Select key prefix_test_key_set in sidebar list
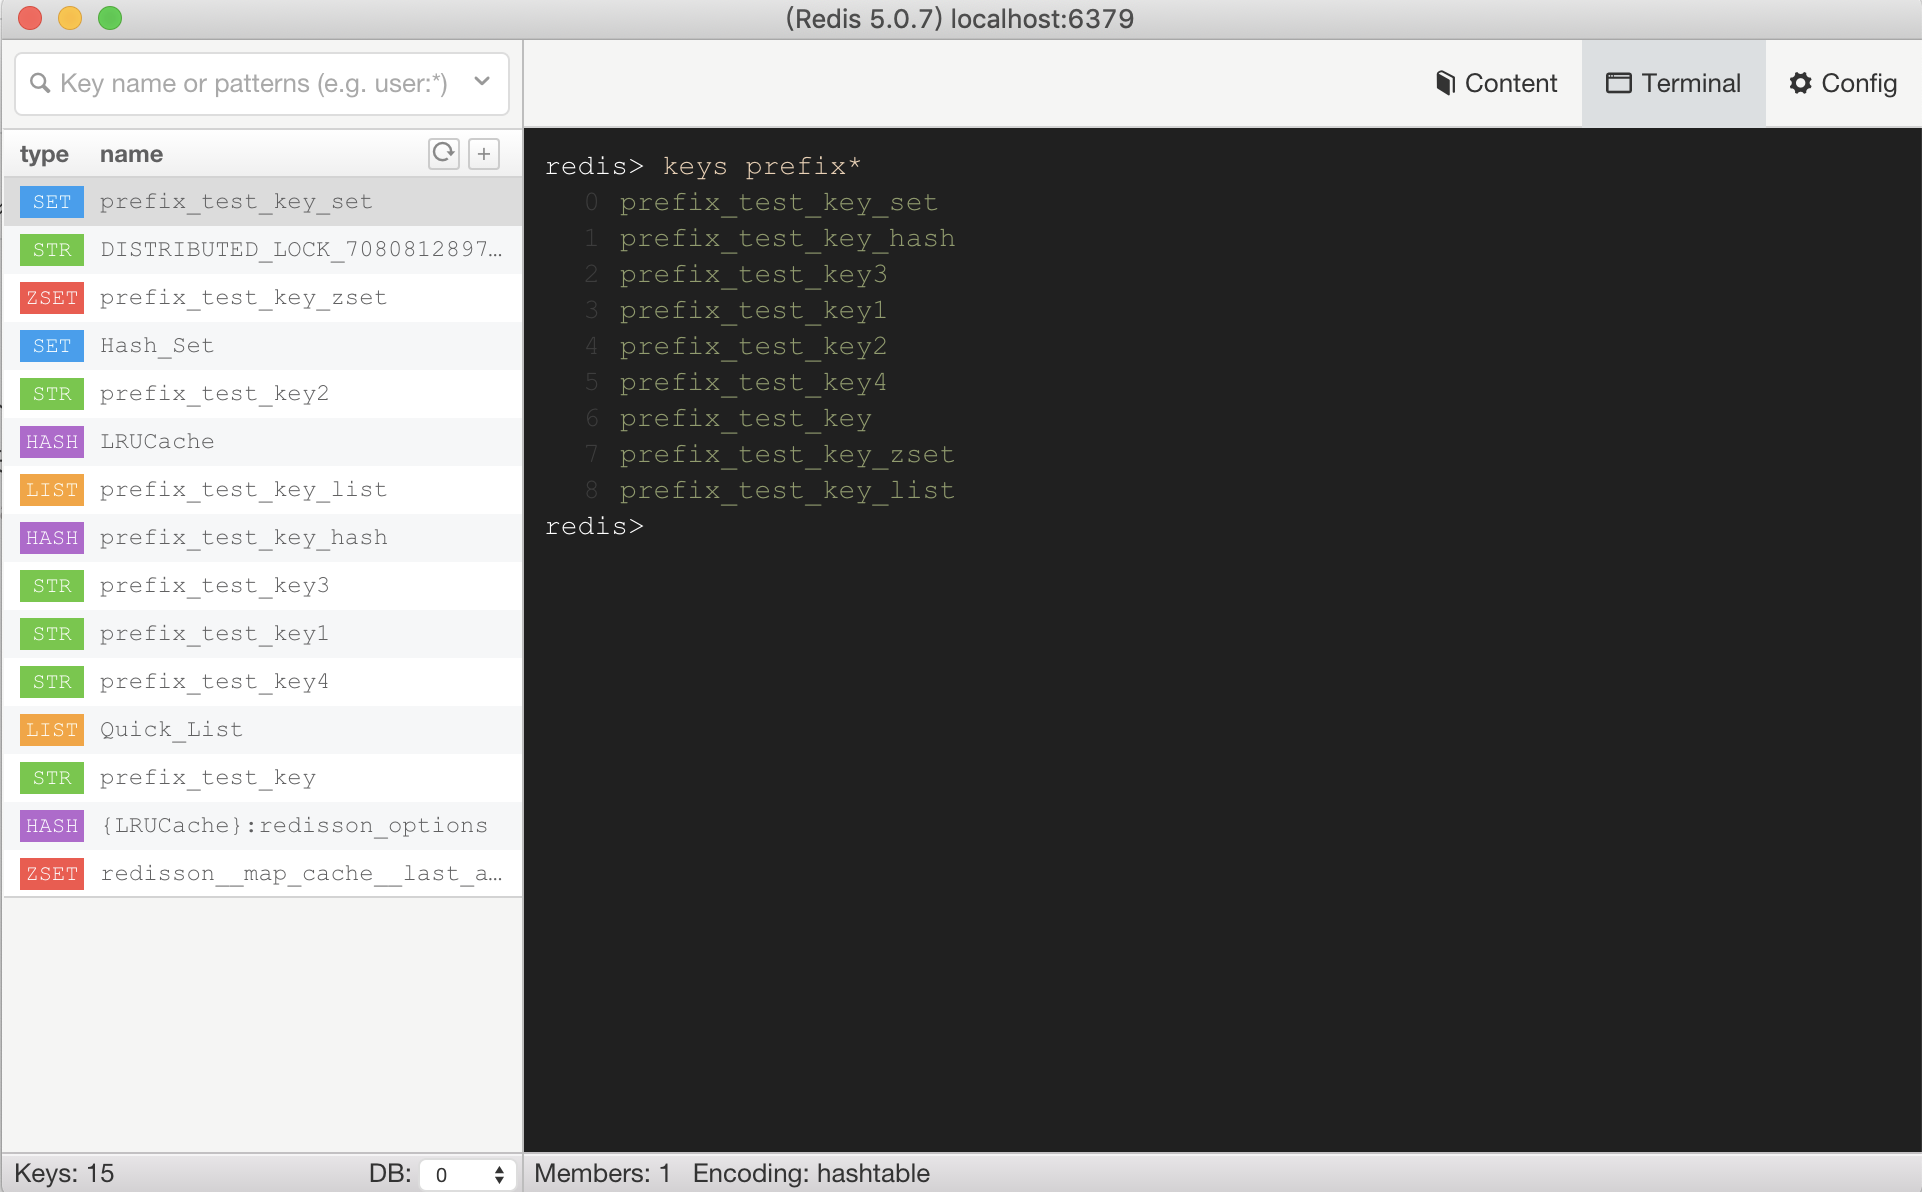The image size is (1922, 1192). 262,202
